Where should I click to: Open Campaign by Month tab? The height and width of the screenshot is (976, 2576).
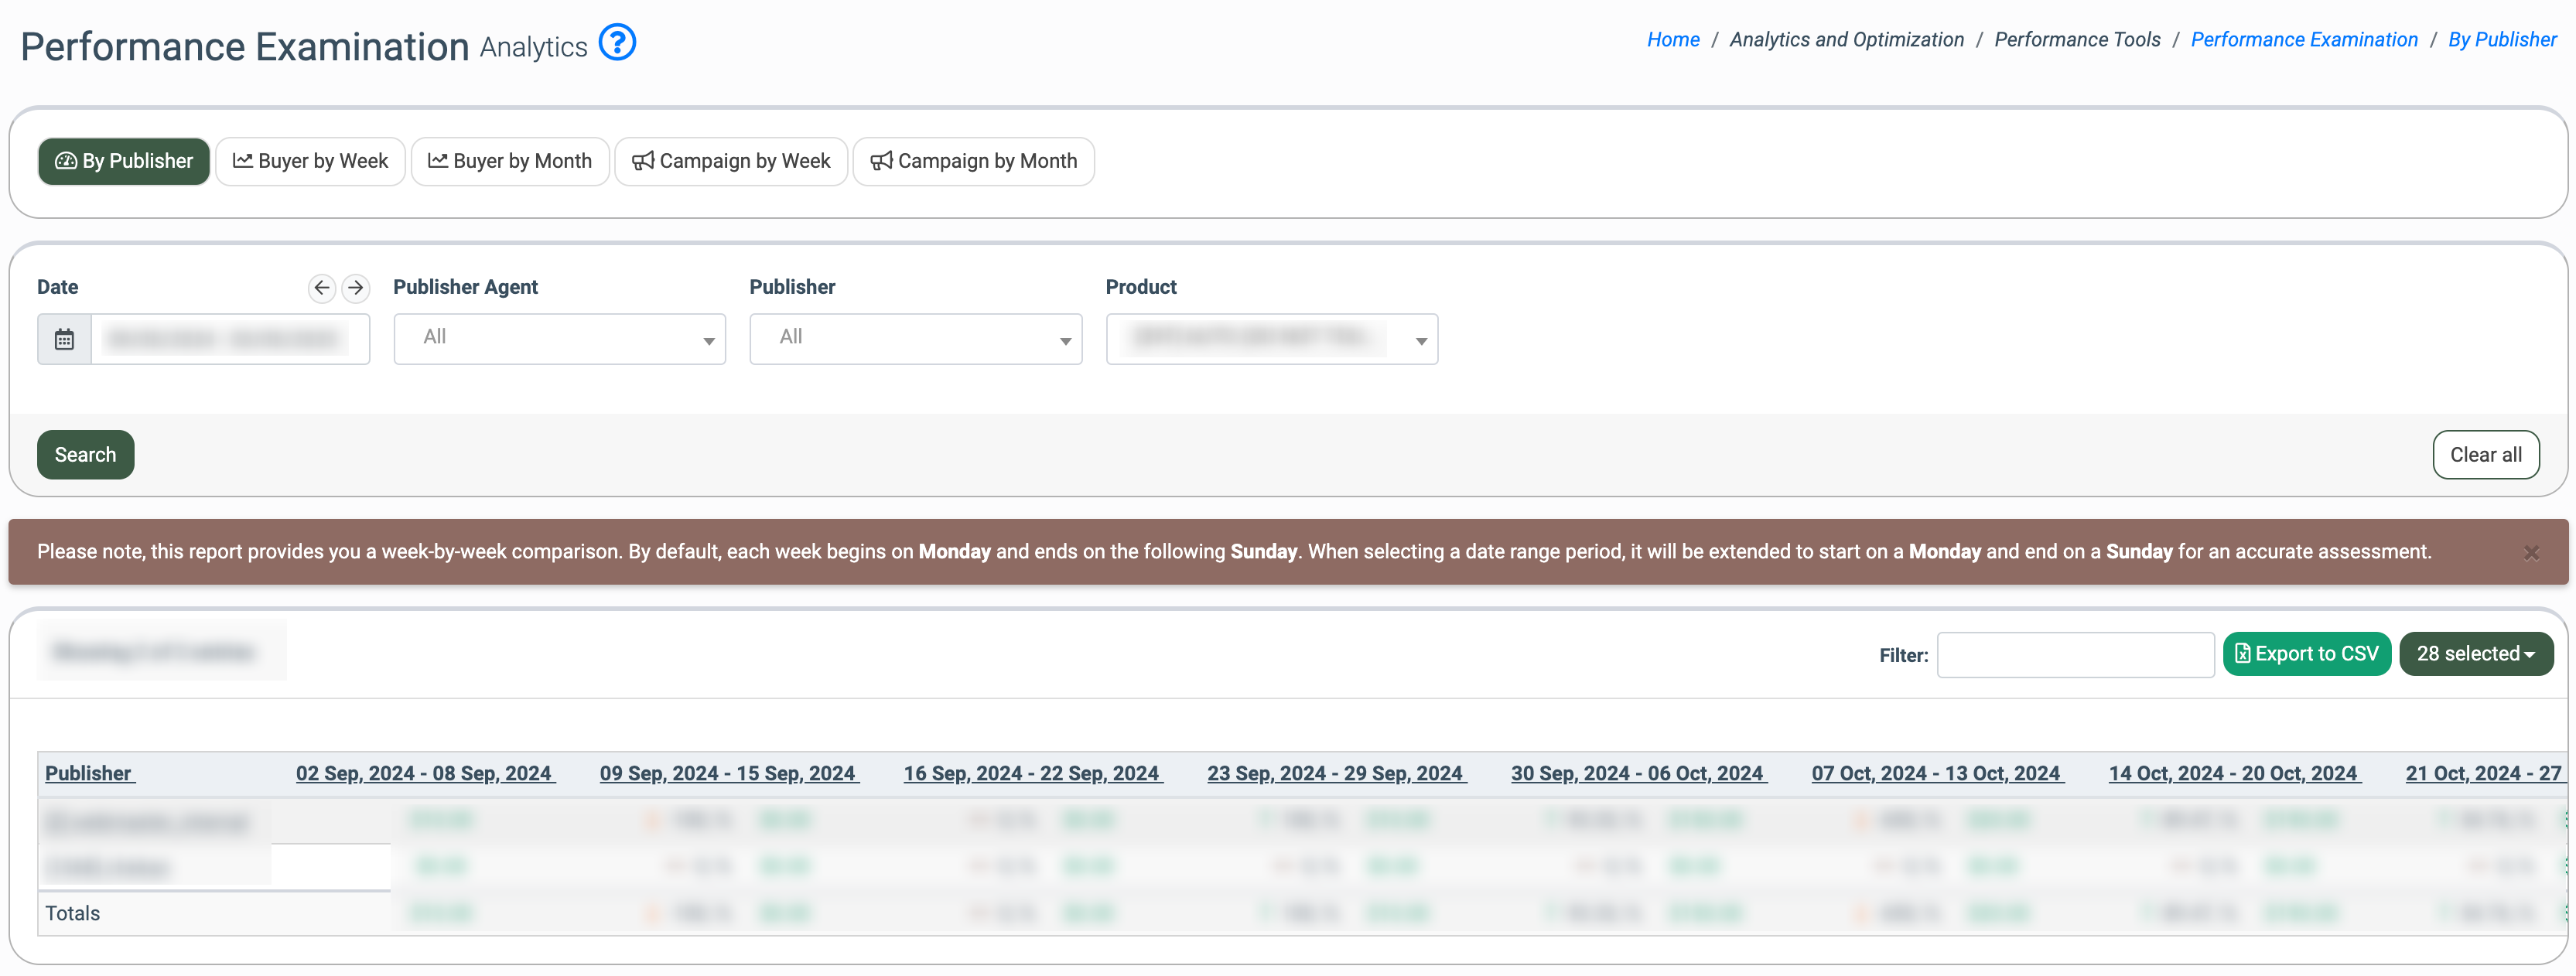[973, 161]
